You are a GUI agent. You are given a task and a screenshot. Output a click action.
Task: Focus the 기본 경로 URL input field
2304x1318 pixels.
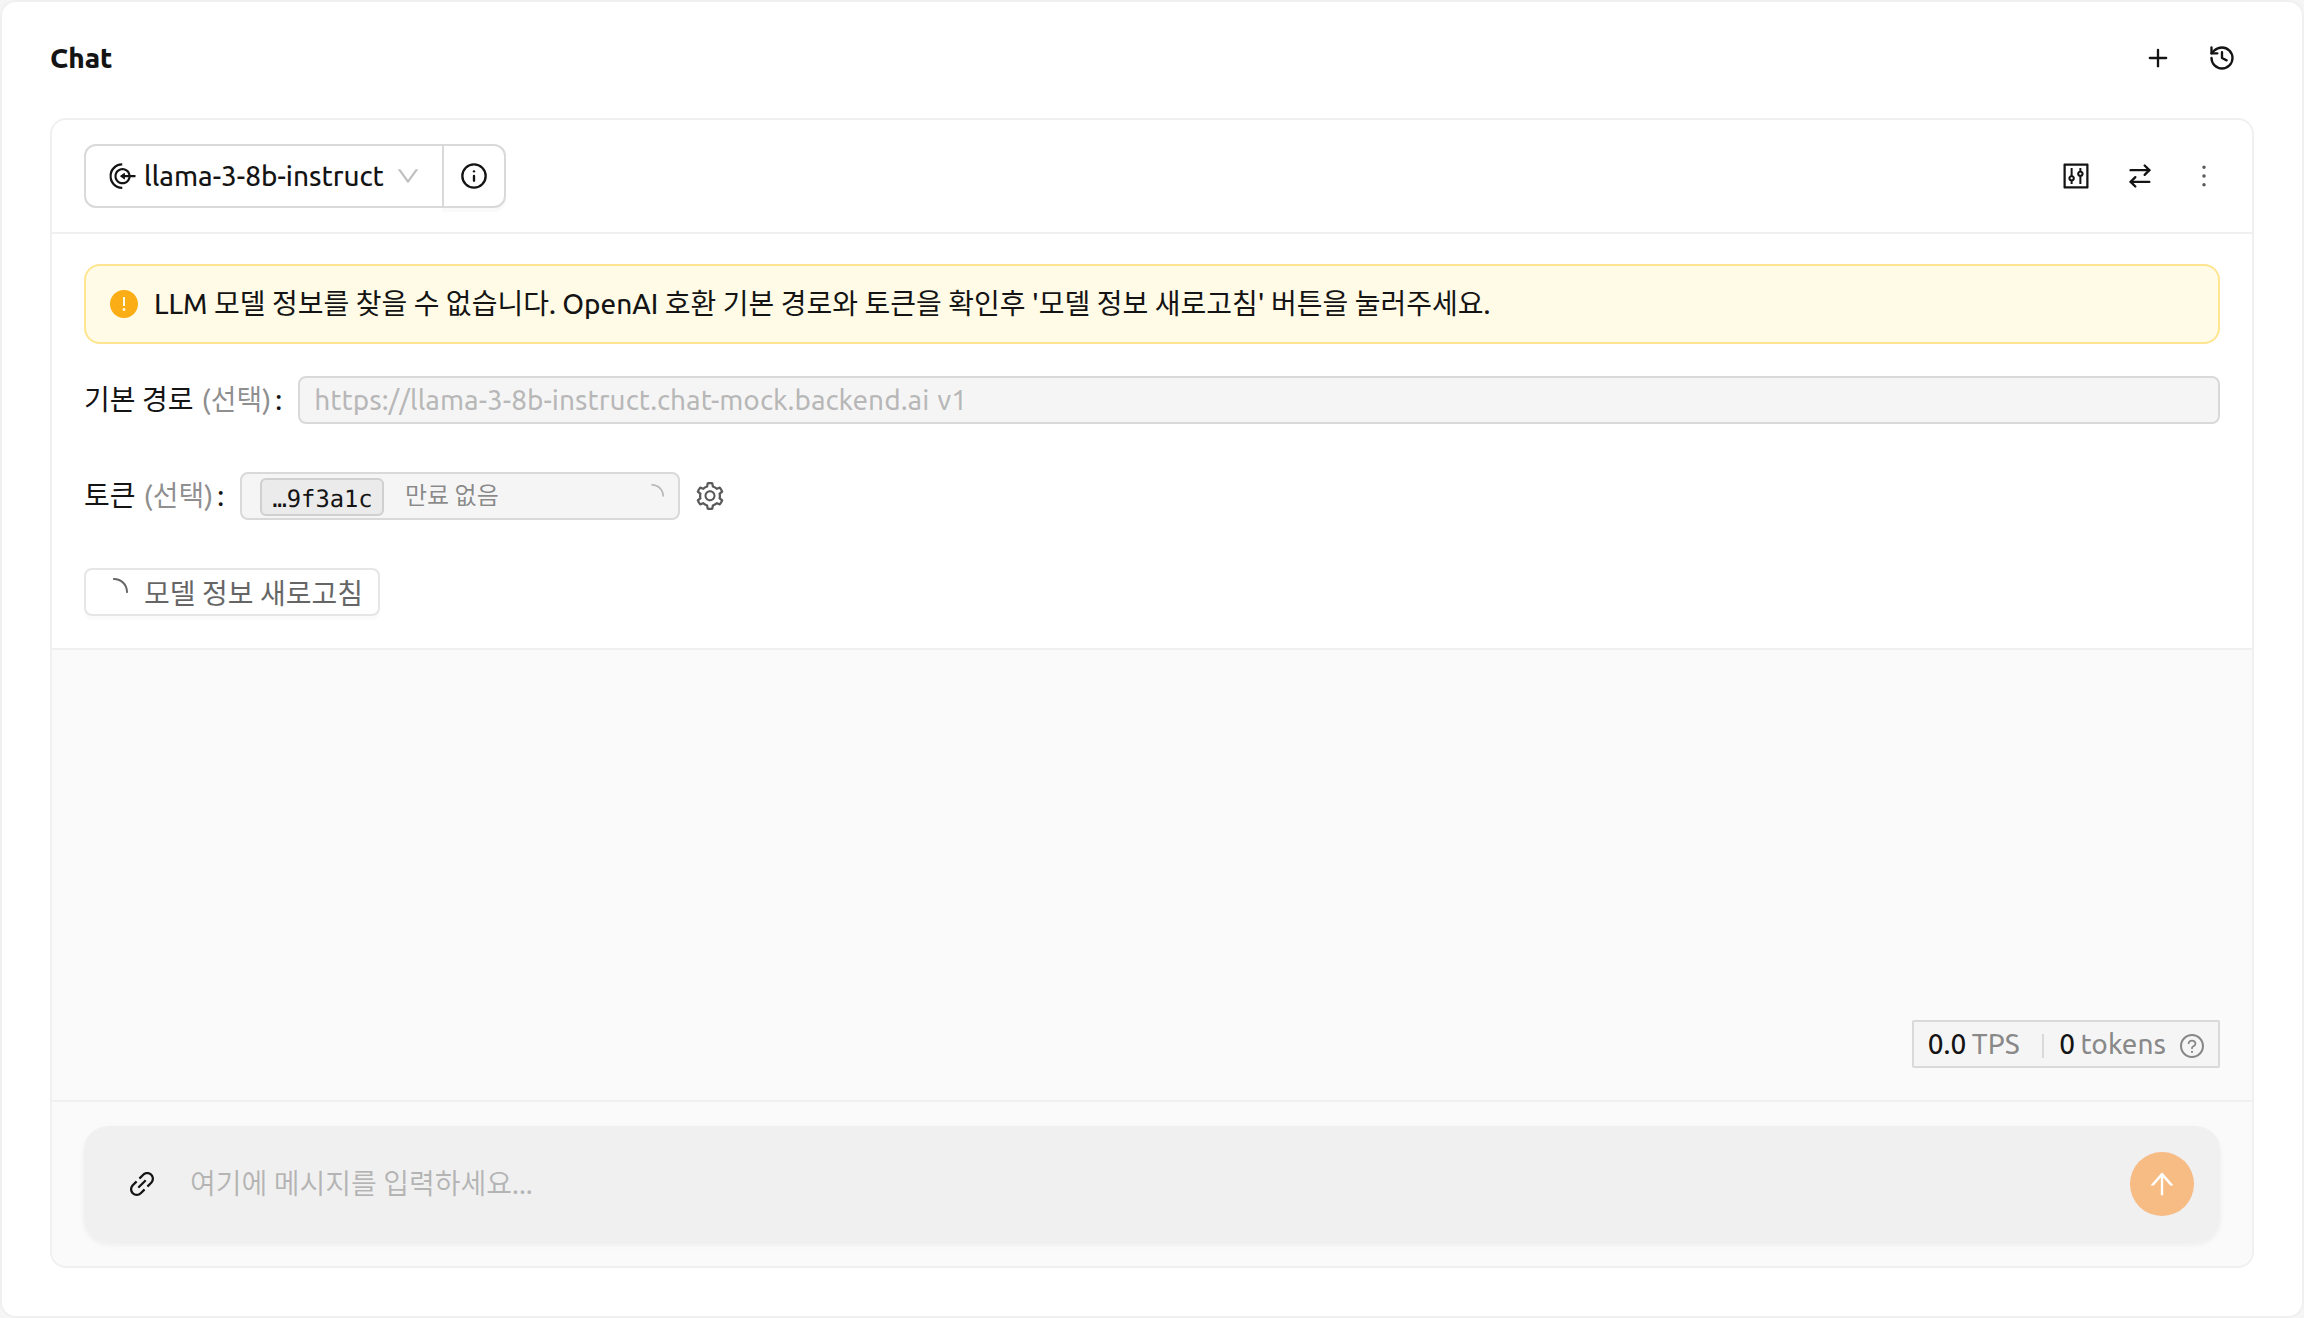coord(1258,400)
